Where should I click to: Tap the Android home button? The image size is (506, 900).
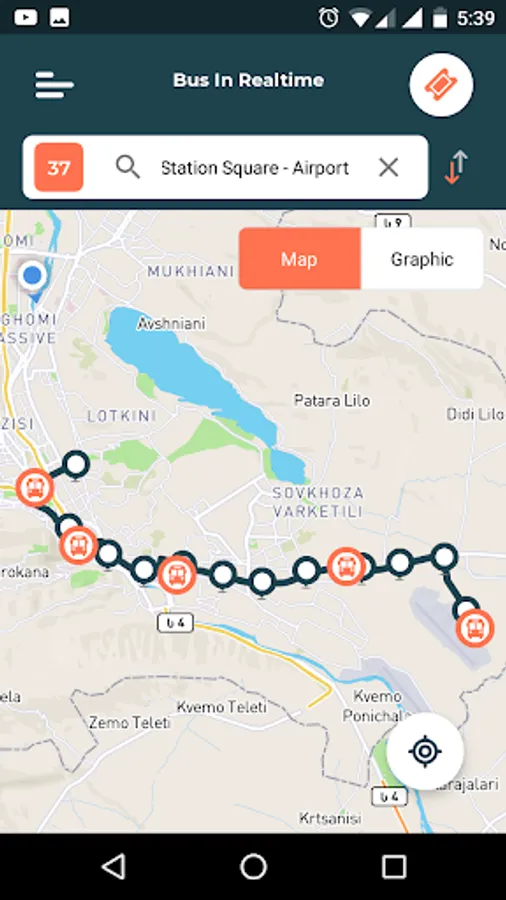253,866
